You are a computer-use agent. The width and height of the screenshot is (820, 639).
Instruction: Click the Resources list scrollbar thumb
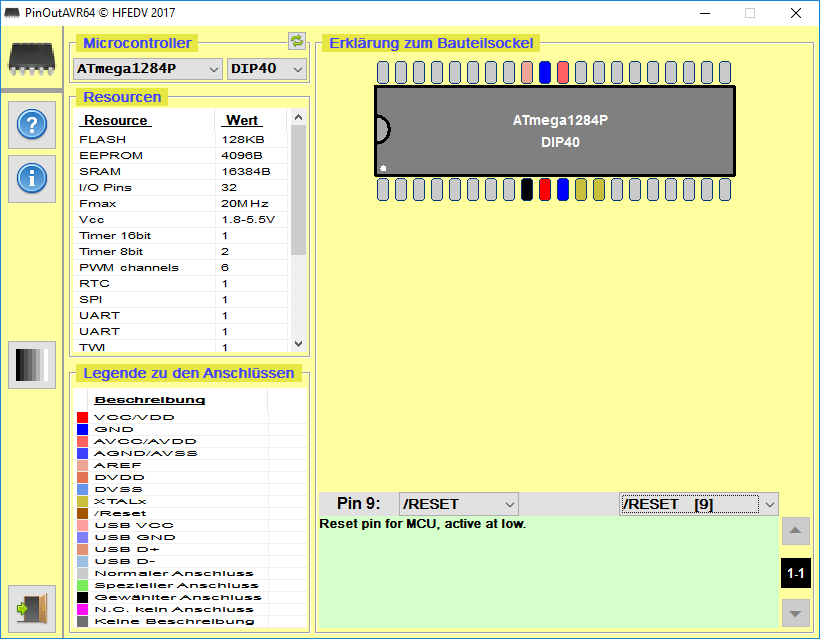tap(299, 190)
